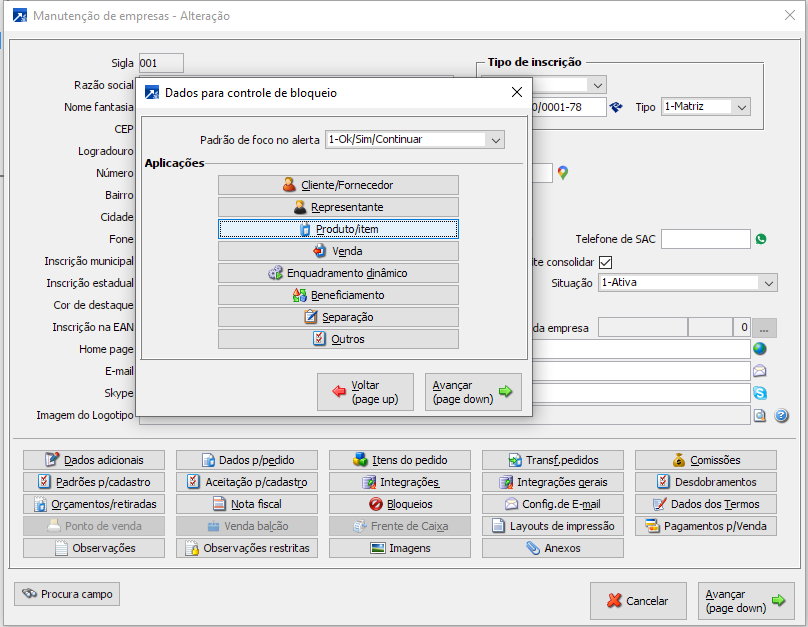Click the Cancelar button
This screenshot has width=808, height=627.
click(x=638, y=601)
